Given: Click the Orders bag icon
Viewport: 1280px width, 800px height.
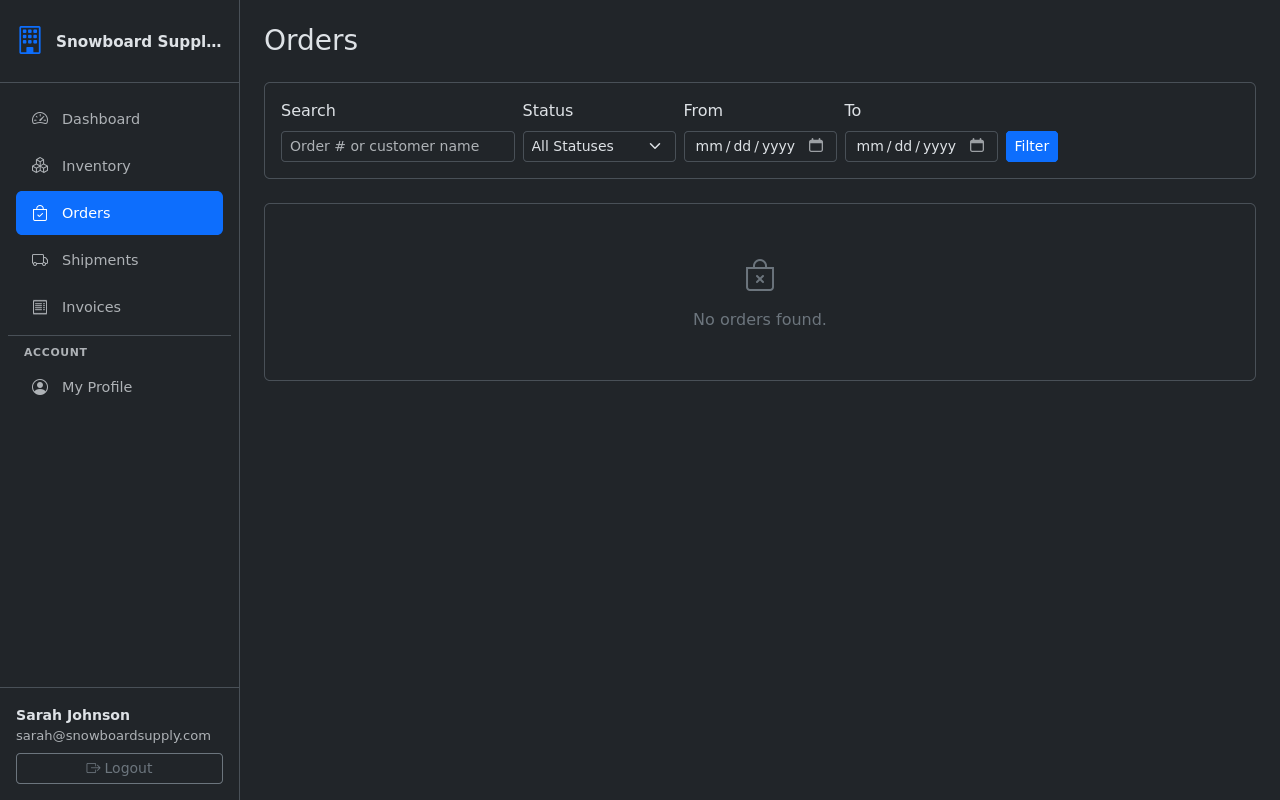Looking at the screenshot, I should pos(39,212).
